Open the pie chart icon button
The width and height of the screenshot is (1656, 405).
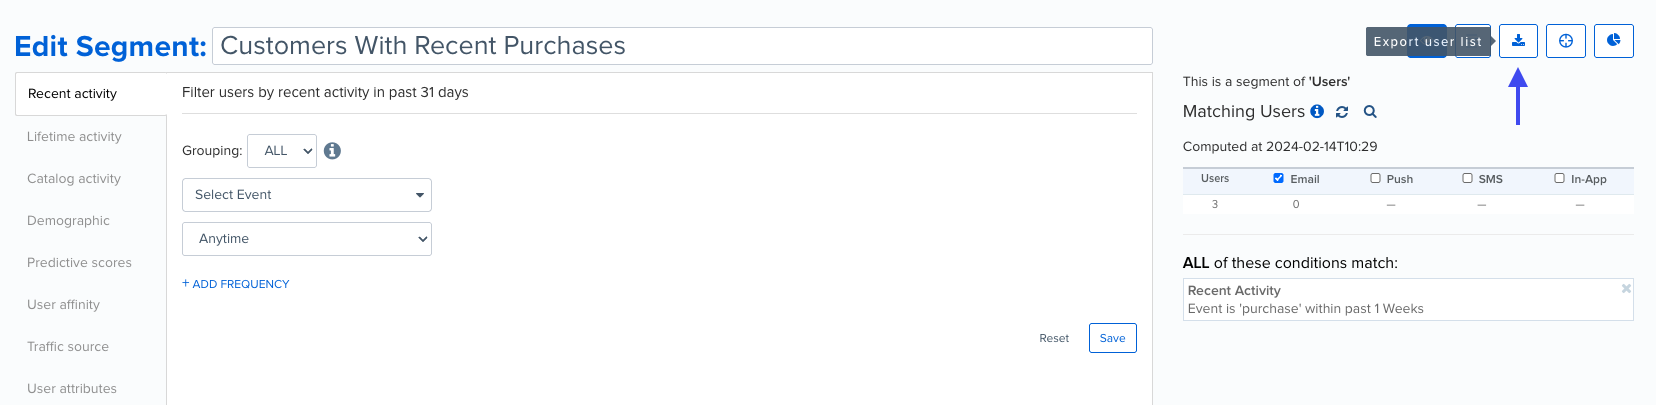tap(1614, 41)
